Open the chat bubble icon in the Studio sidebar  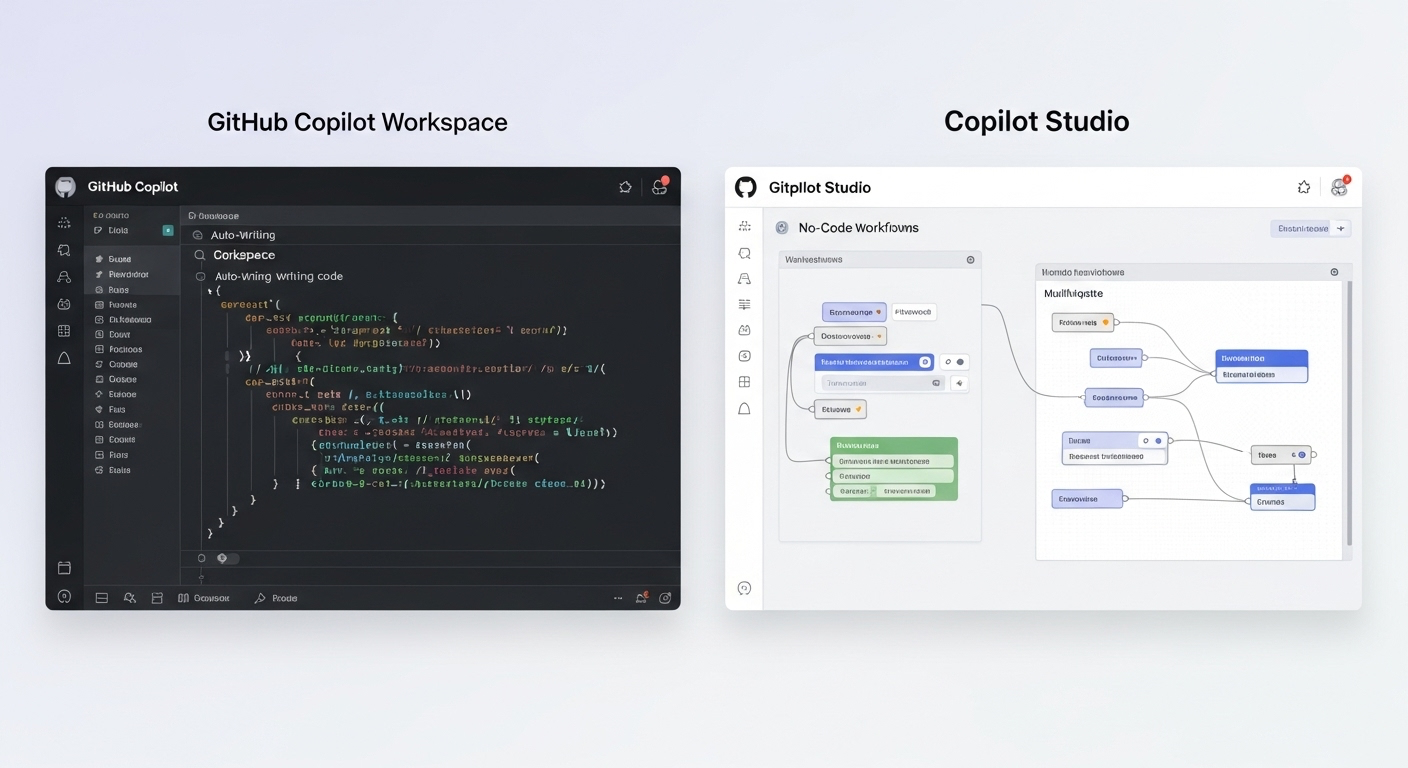pos(744,253)
